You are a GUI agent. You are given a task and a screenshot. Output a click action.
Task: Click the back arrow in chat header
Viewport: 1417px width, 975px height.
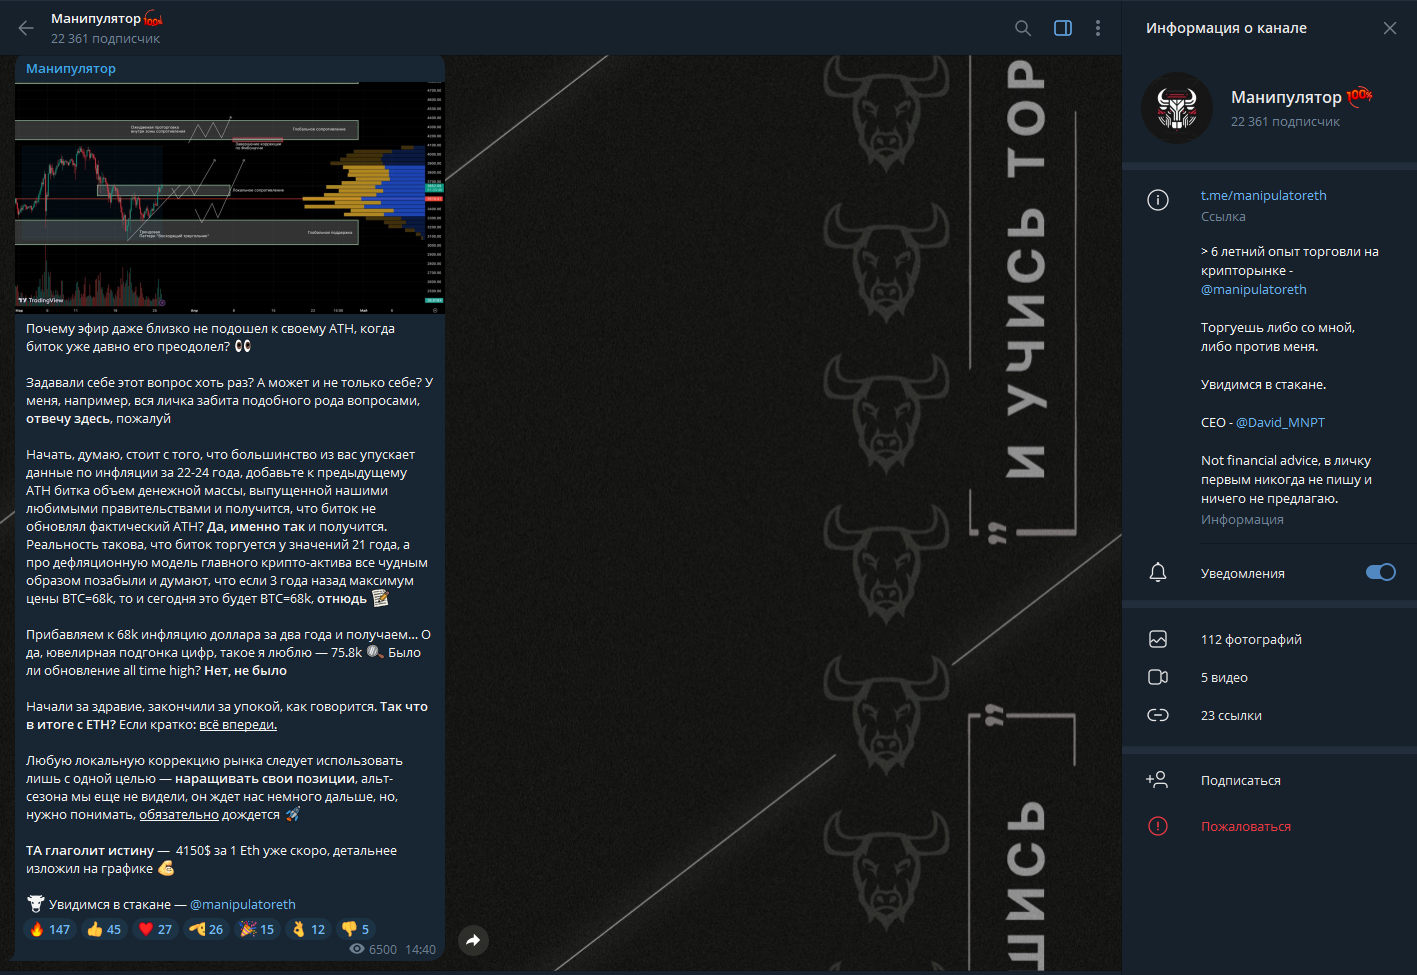[x=26, y=28]
